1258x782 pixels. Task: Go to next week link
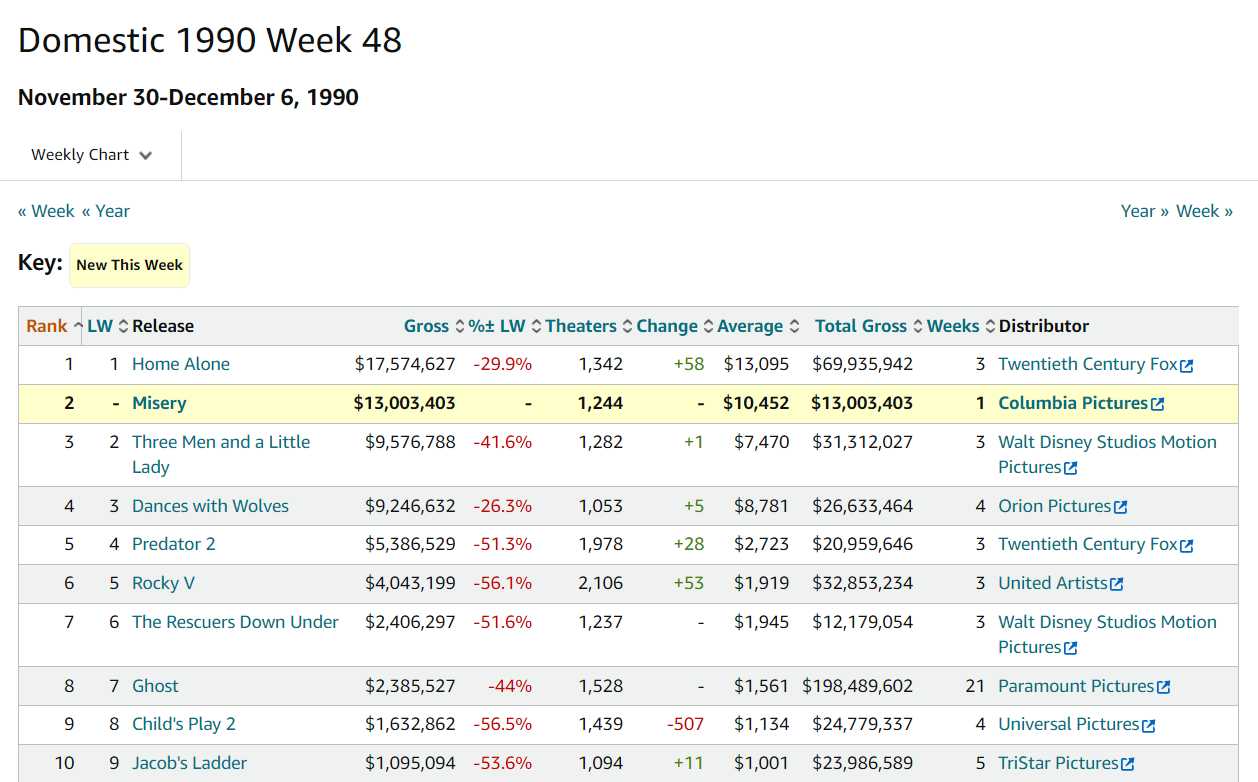click(x=1204, y=211)
